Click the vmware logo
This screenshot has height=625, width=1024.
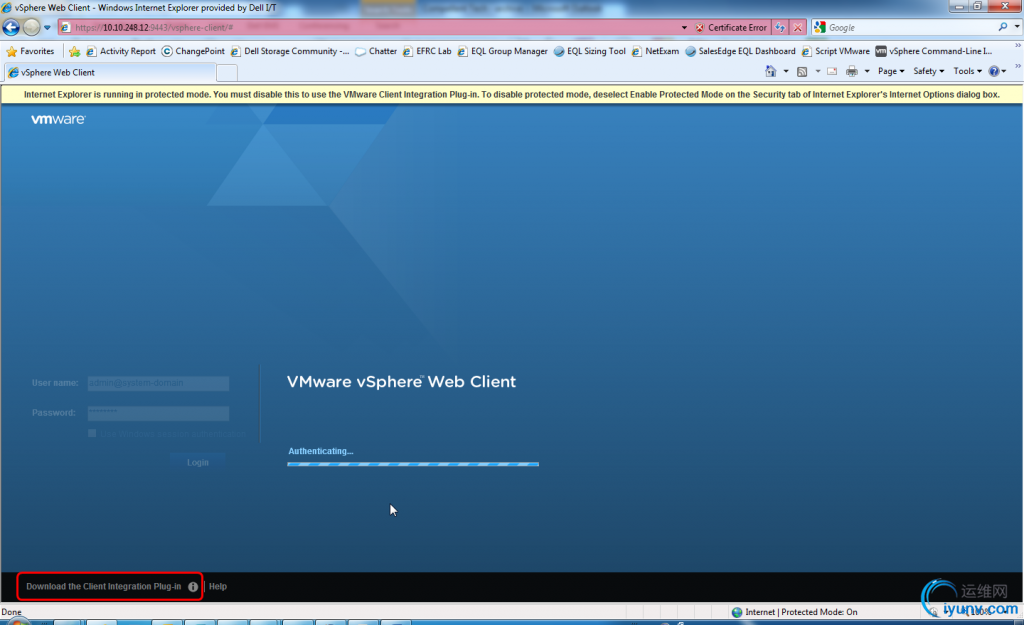pyautogui.click(x=58, y=120)
